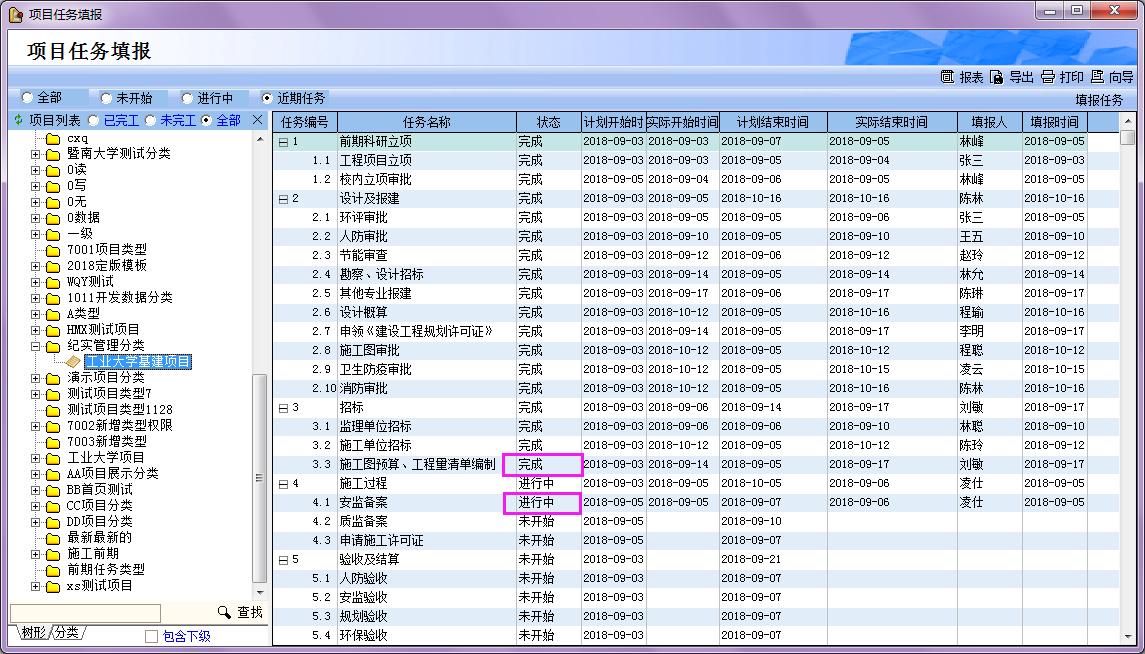The image size is (1145, 654).
Task: Click the 导出 export icon
Action: (997, 77)
